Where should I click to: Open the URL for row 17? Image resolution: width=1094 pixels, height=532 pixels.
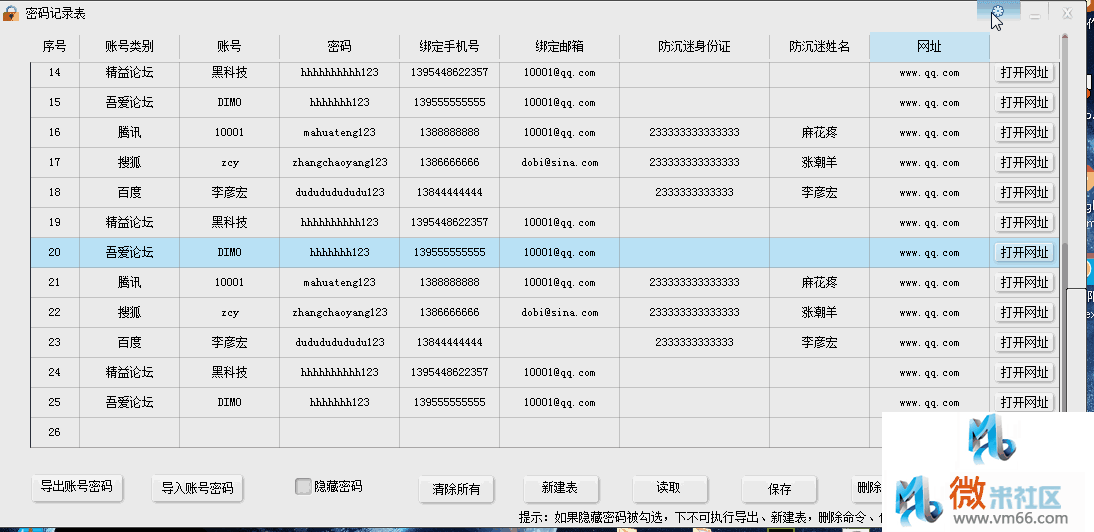tap(1024, 162)
